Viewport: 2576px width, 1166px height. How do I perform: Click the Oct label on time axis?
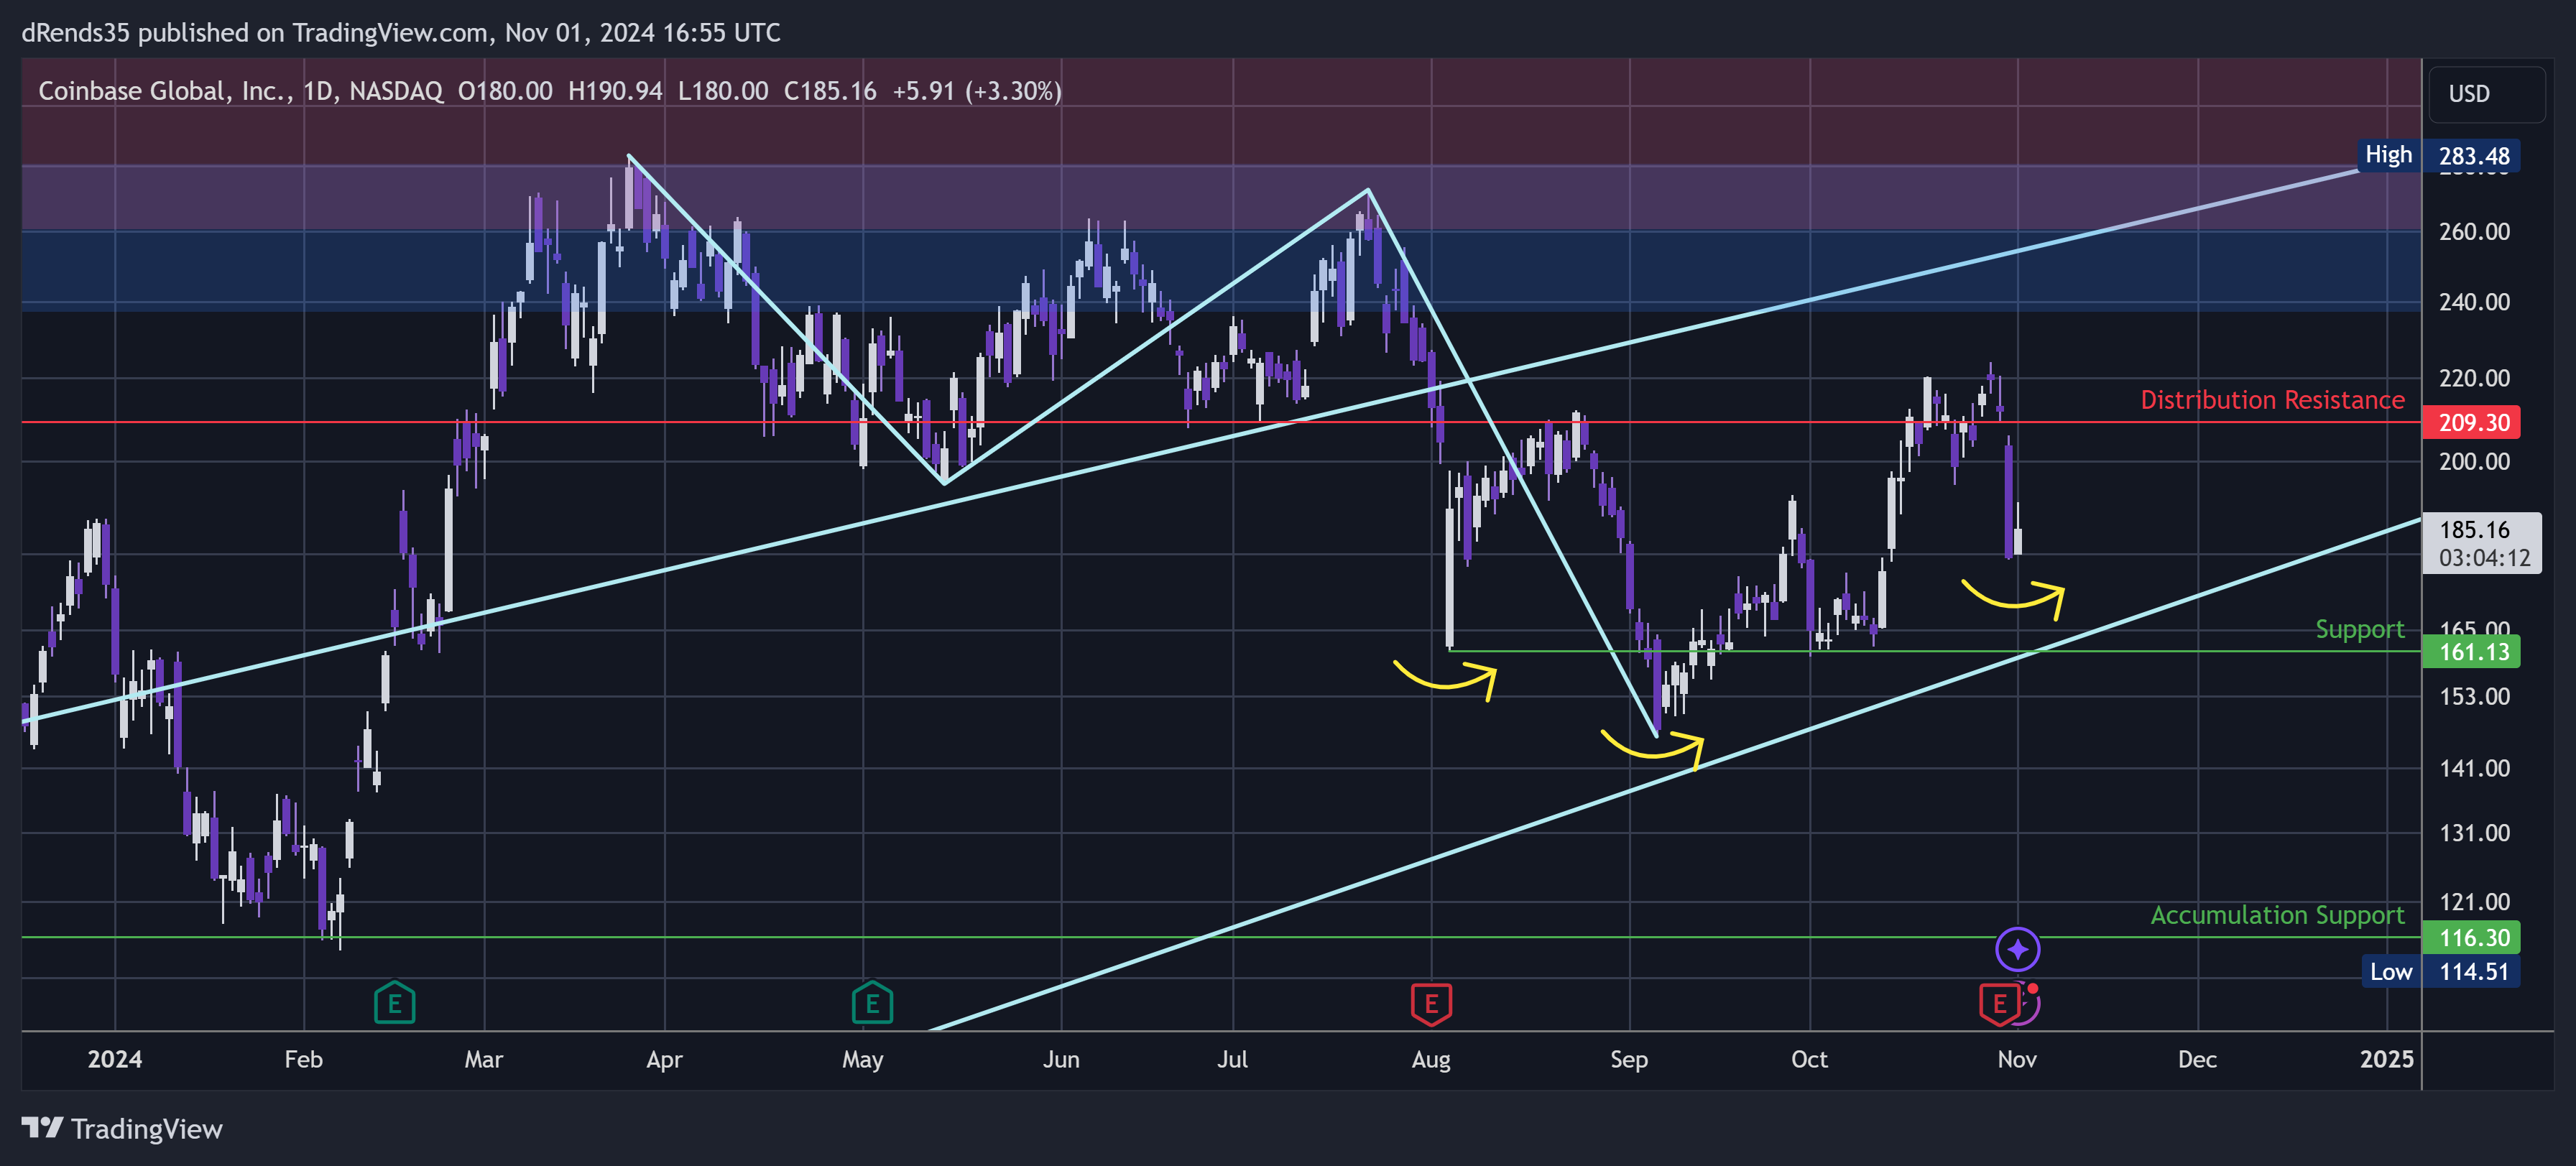tap(1809, 1059)
